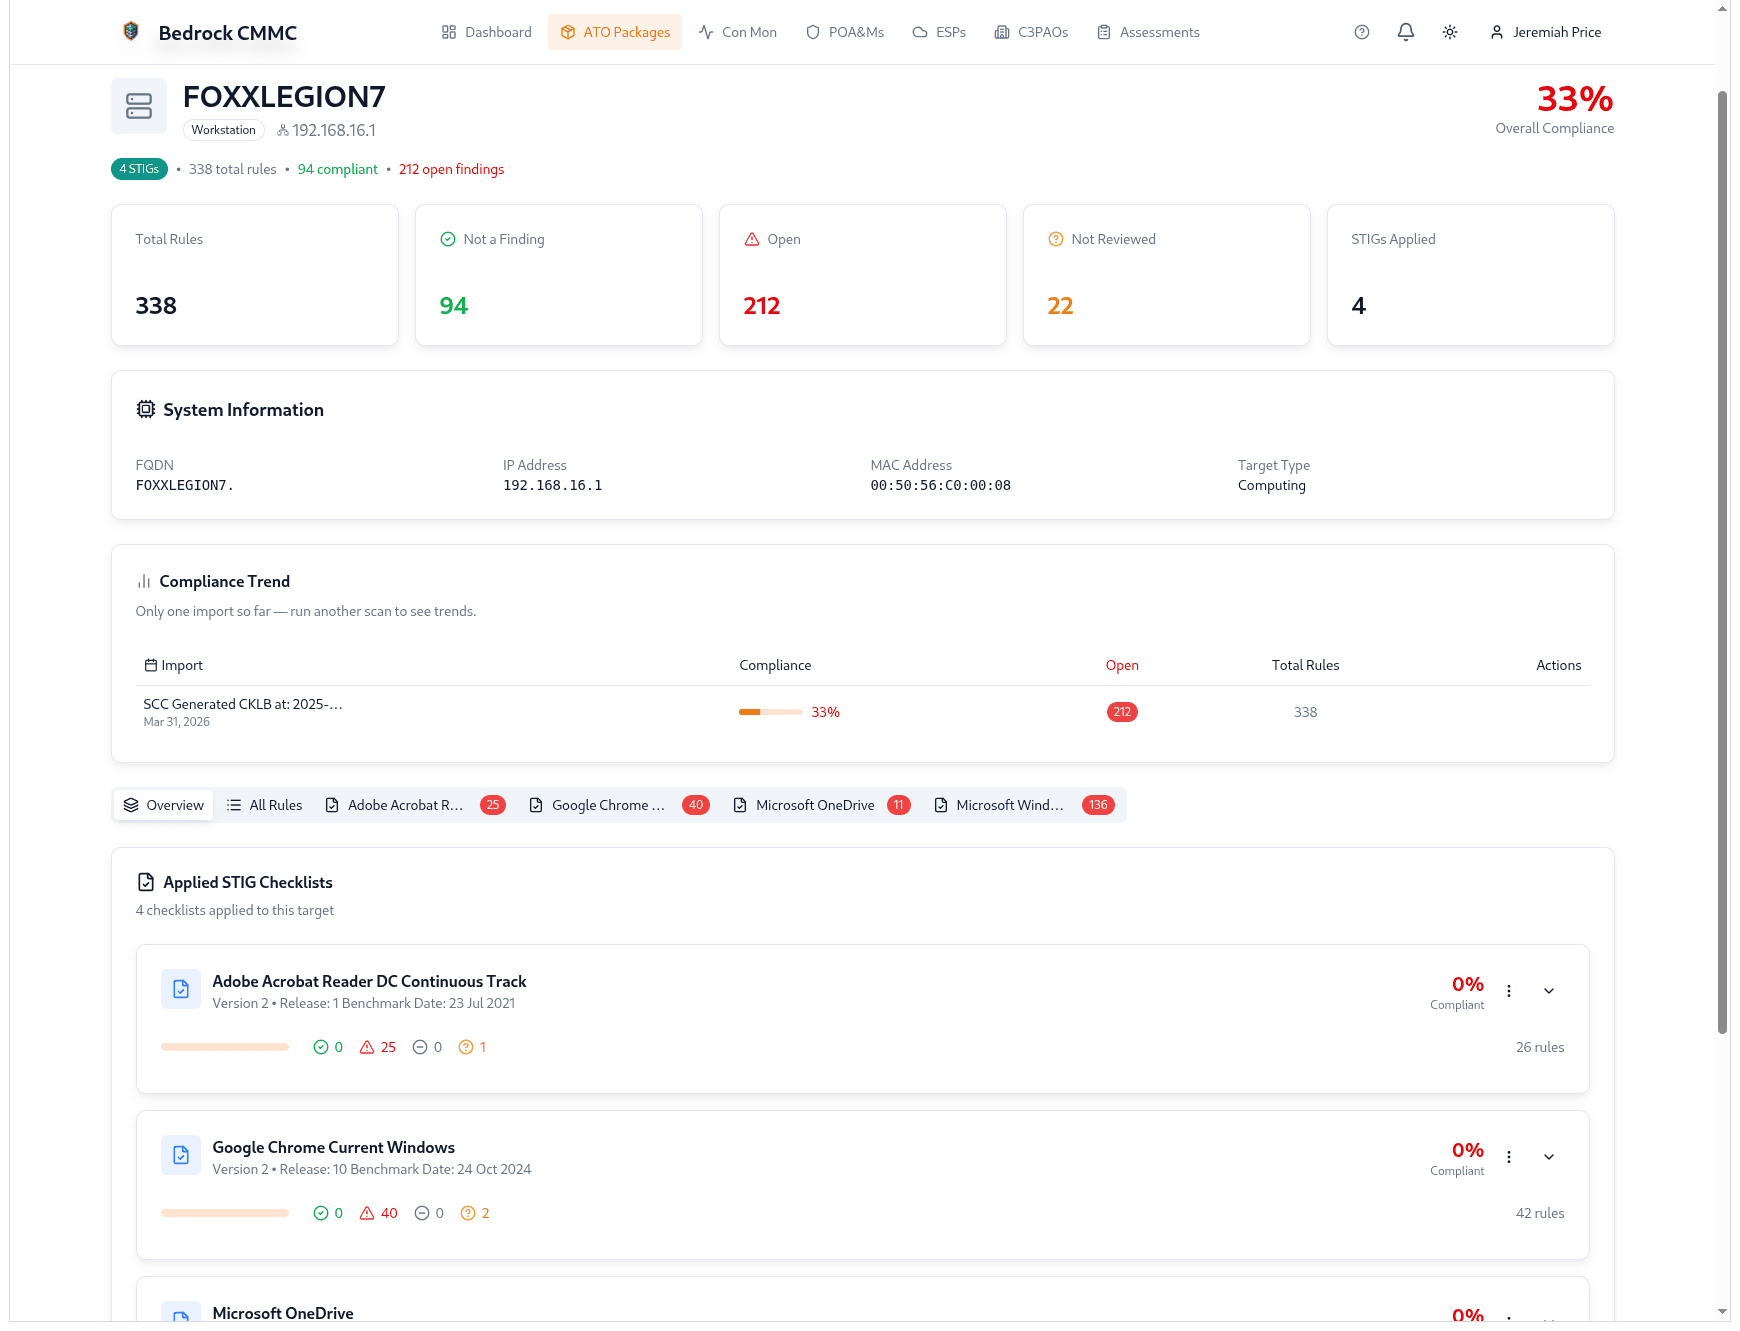Open the notifications bell
Screen dimensions: 1740x1331
[x=1405, y=32]
